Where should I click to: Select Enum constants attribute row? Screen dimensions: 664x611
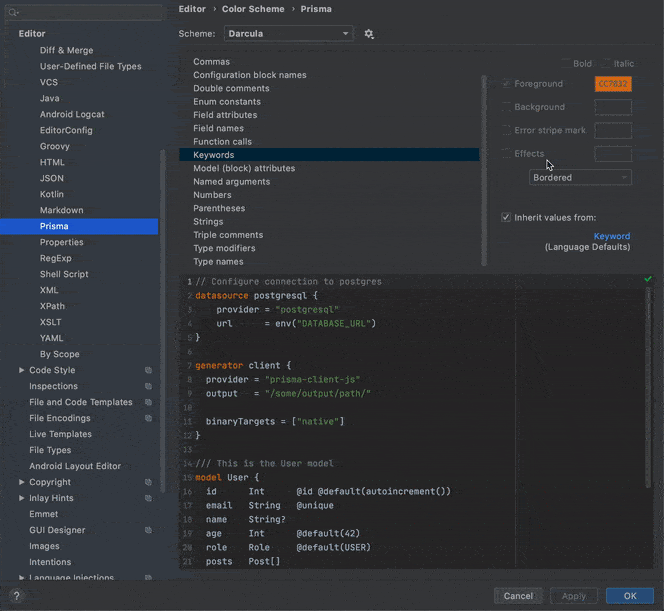point(329,102)
